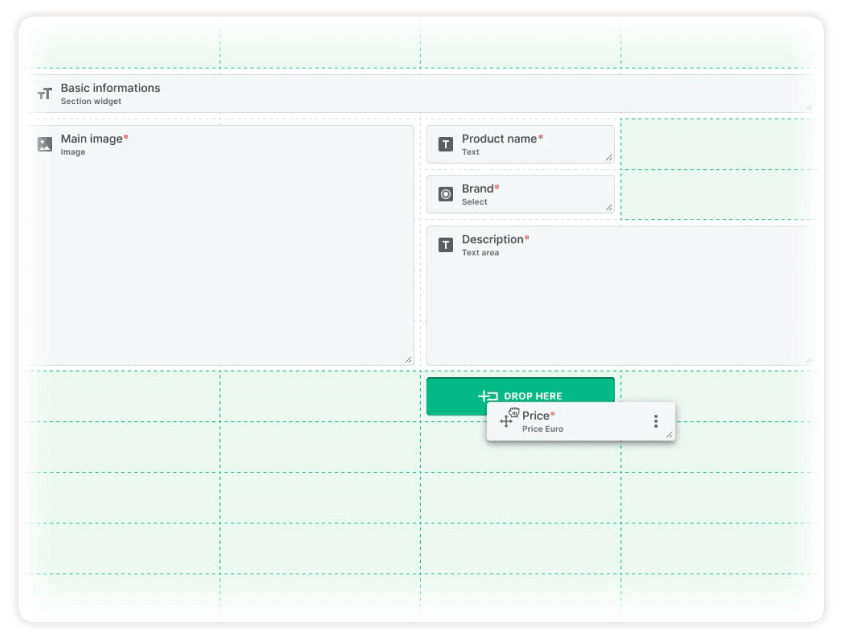Click the add icon beside Drop Here

pyautogui.click(x=488, y=396)
